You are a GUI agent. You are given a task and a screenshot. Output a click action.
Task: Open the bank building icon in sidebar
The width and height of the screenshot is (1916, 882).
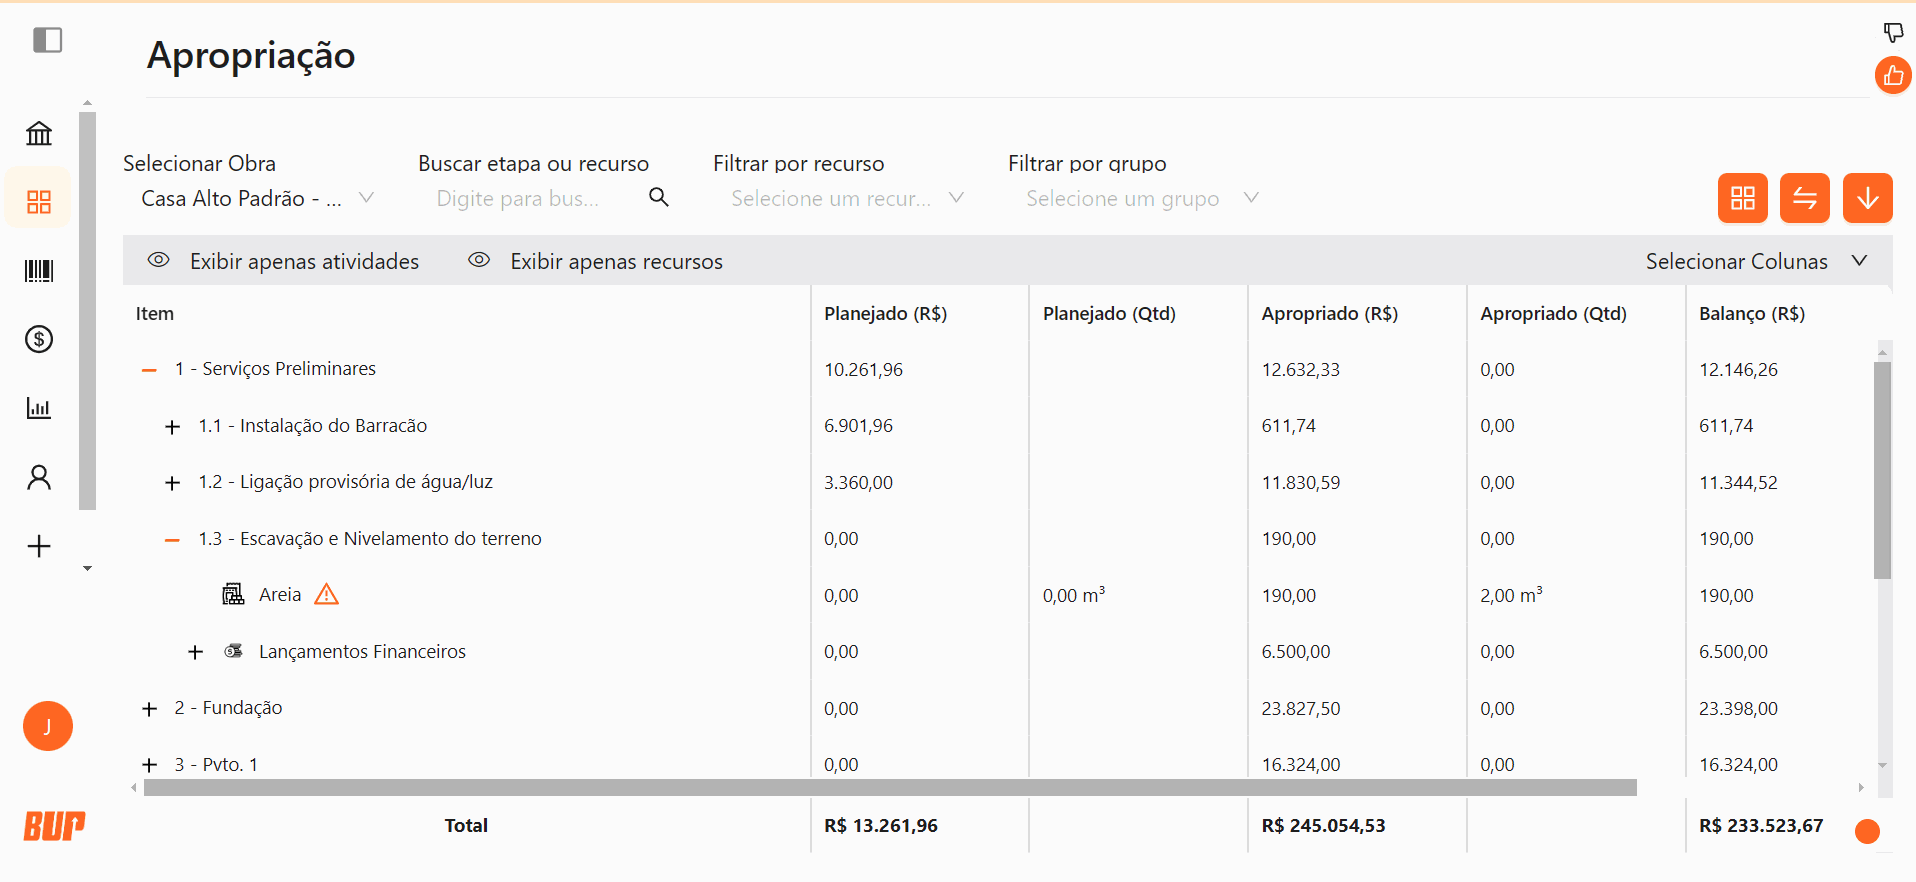coord(39,133)
